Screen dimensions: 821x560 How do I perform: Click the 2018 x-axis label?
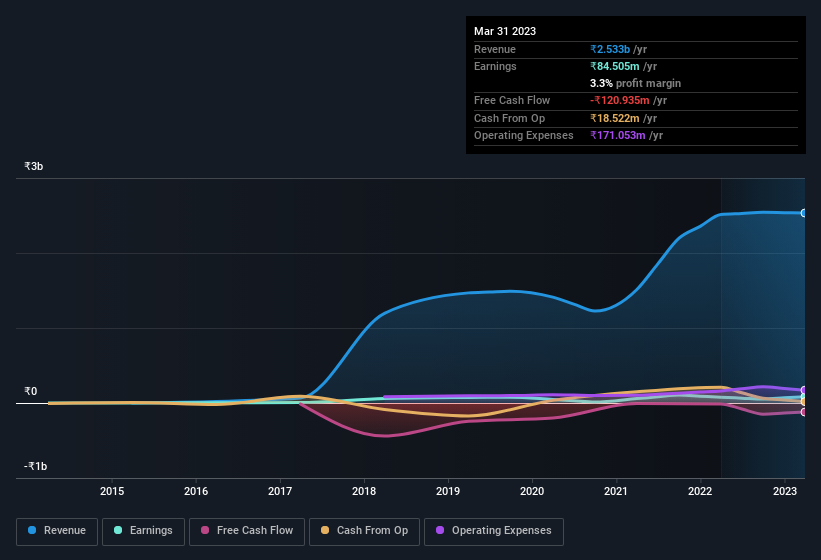[x=364, y=491]
